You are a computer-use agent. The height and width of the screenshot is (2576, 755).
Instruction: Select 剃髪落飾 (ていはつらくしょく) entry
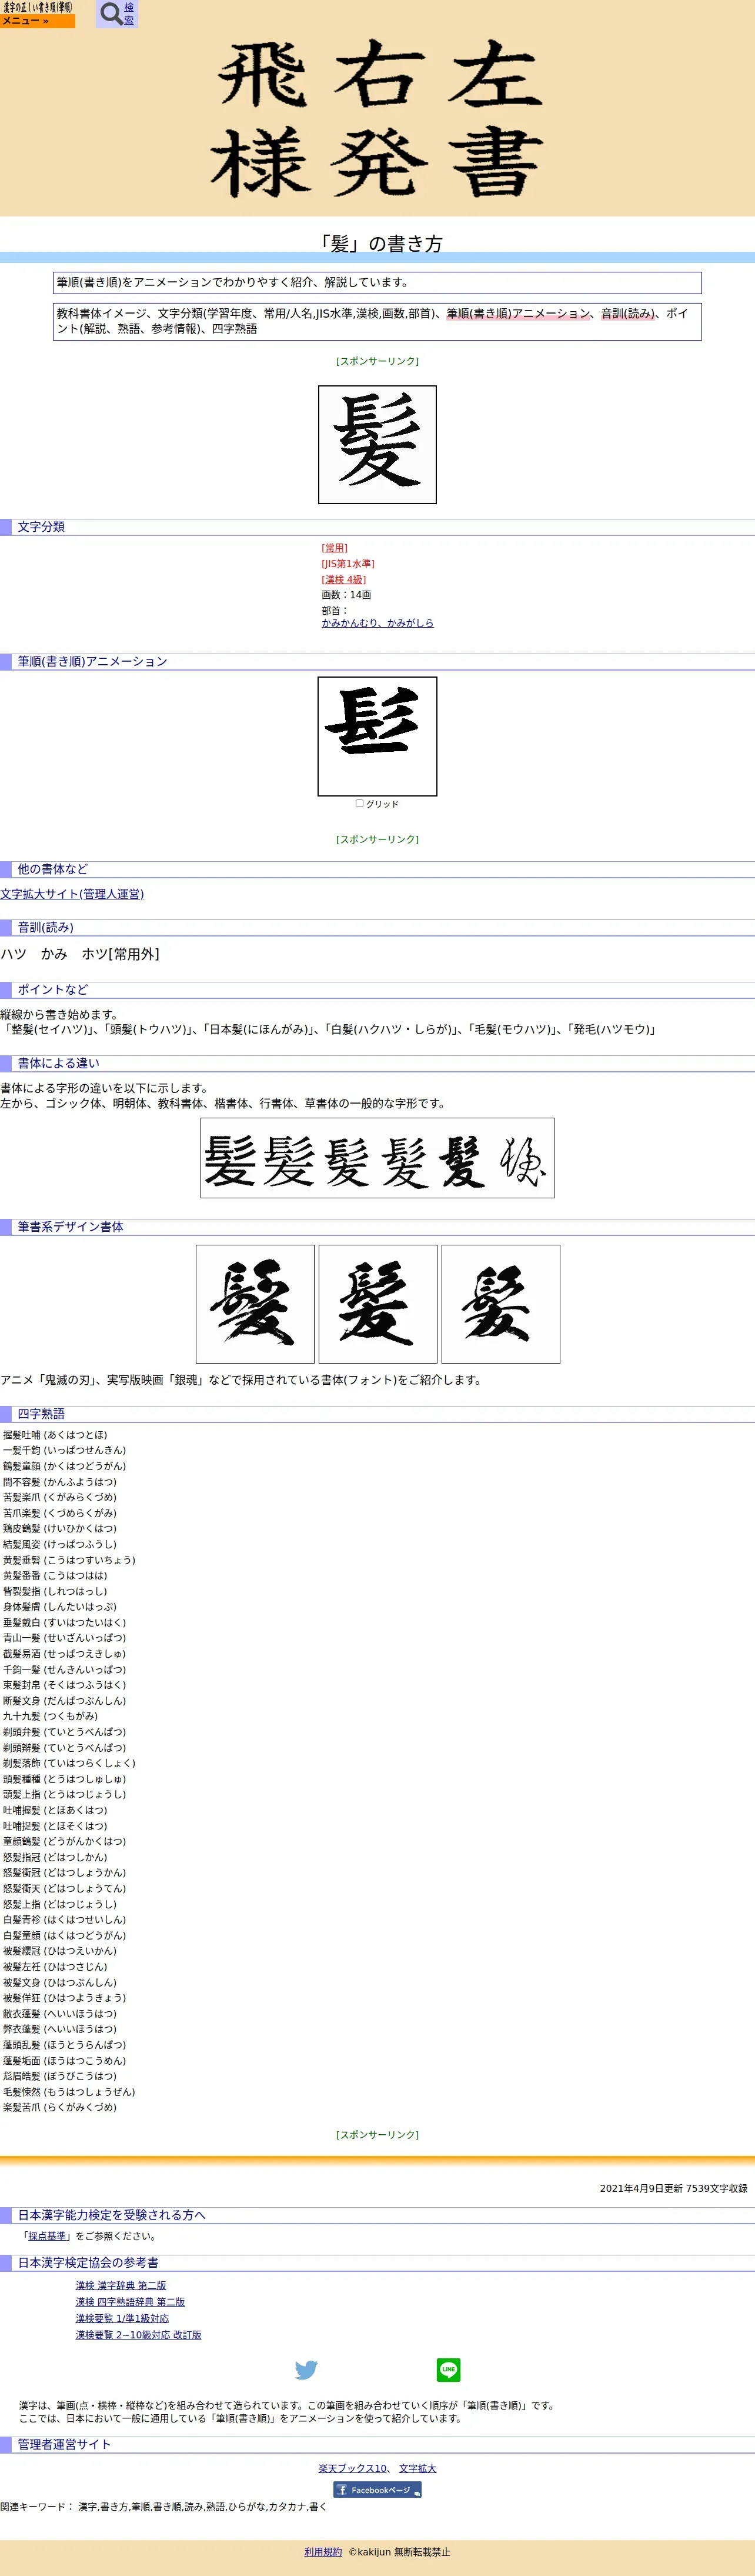pyautogui.click(x=69, y=1763)
